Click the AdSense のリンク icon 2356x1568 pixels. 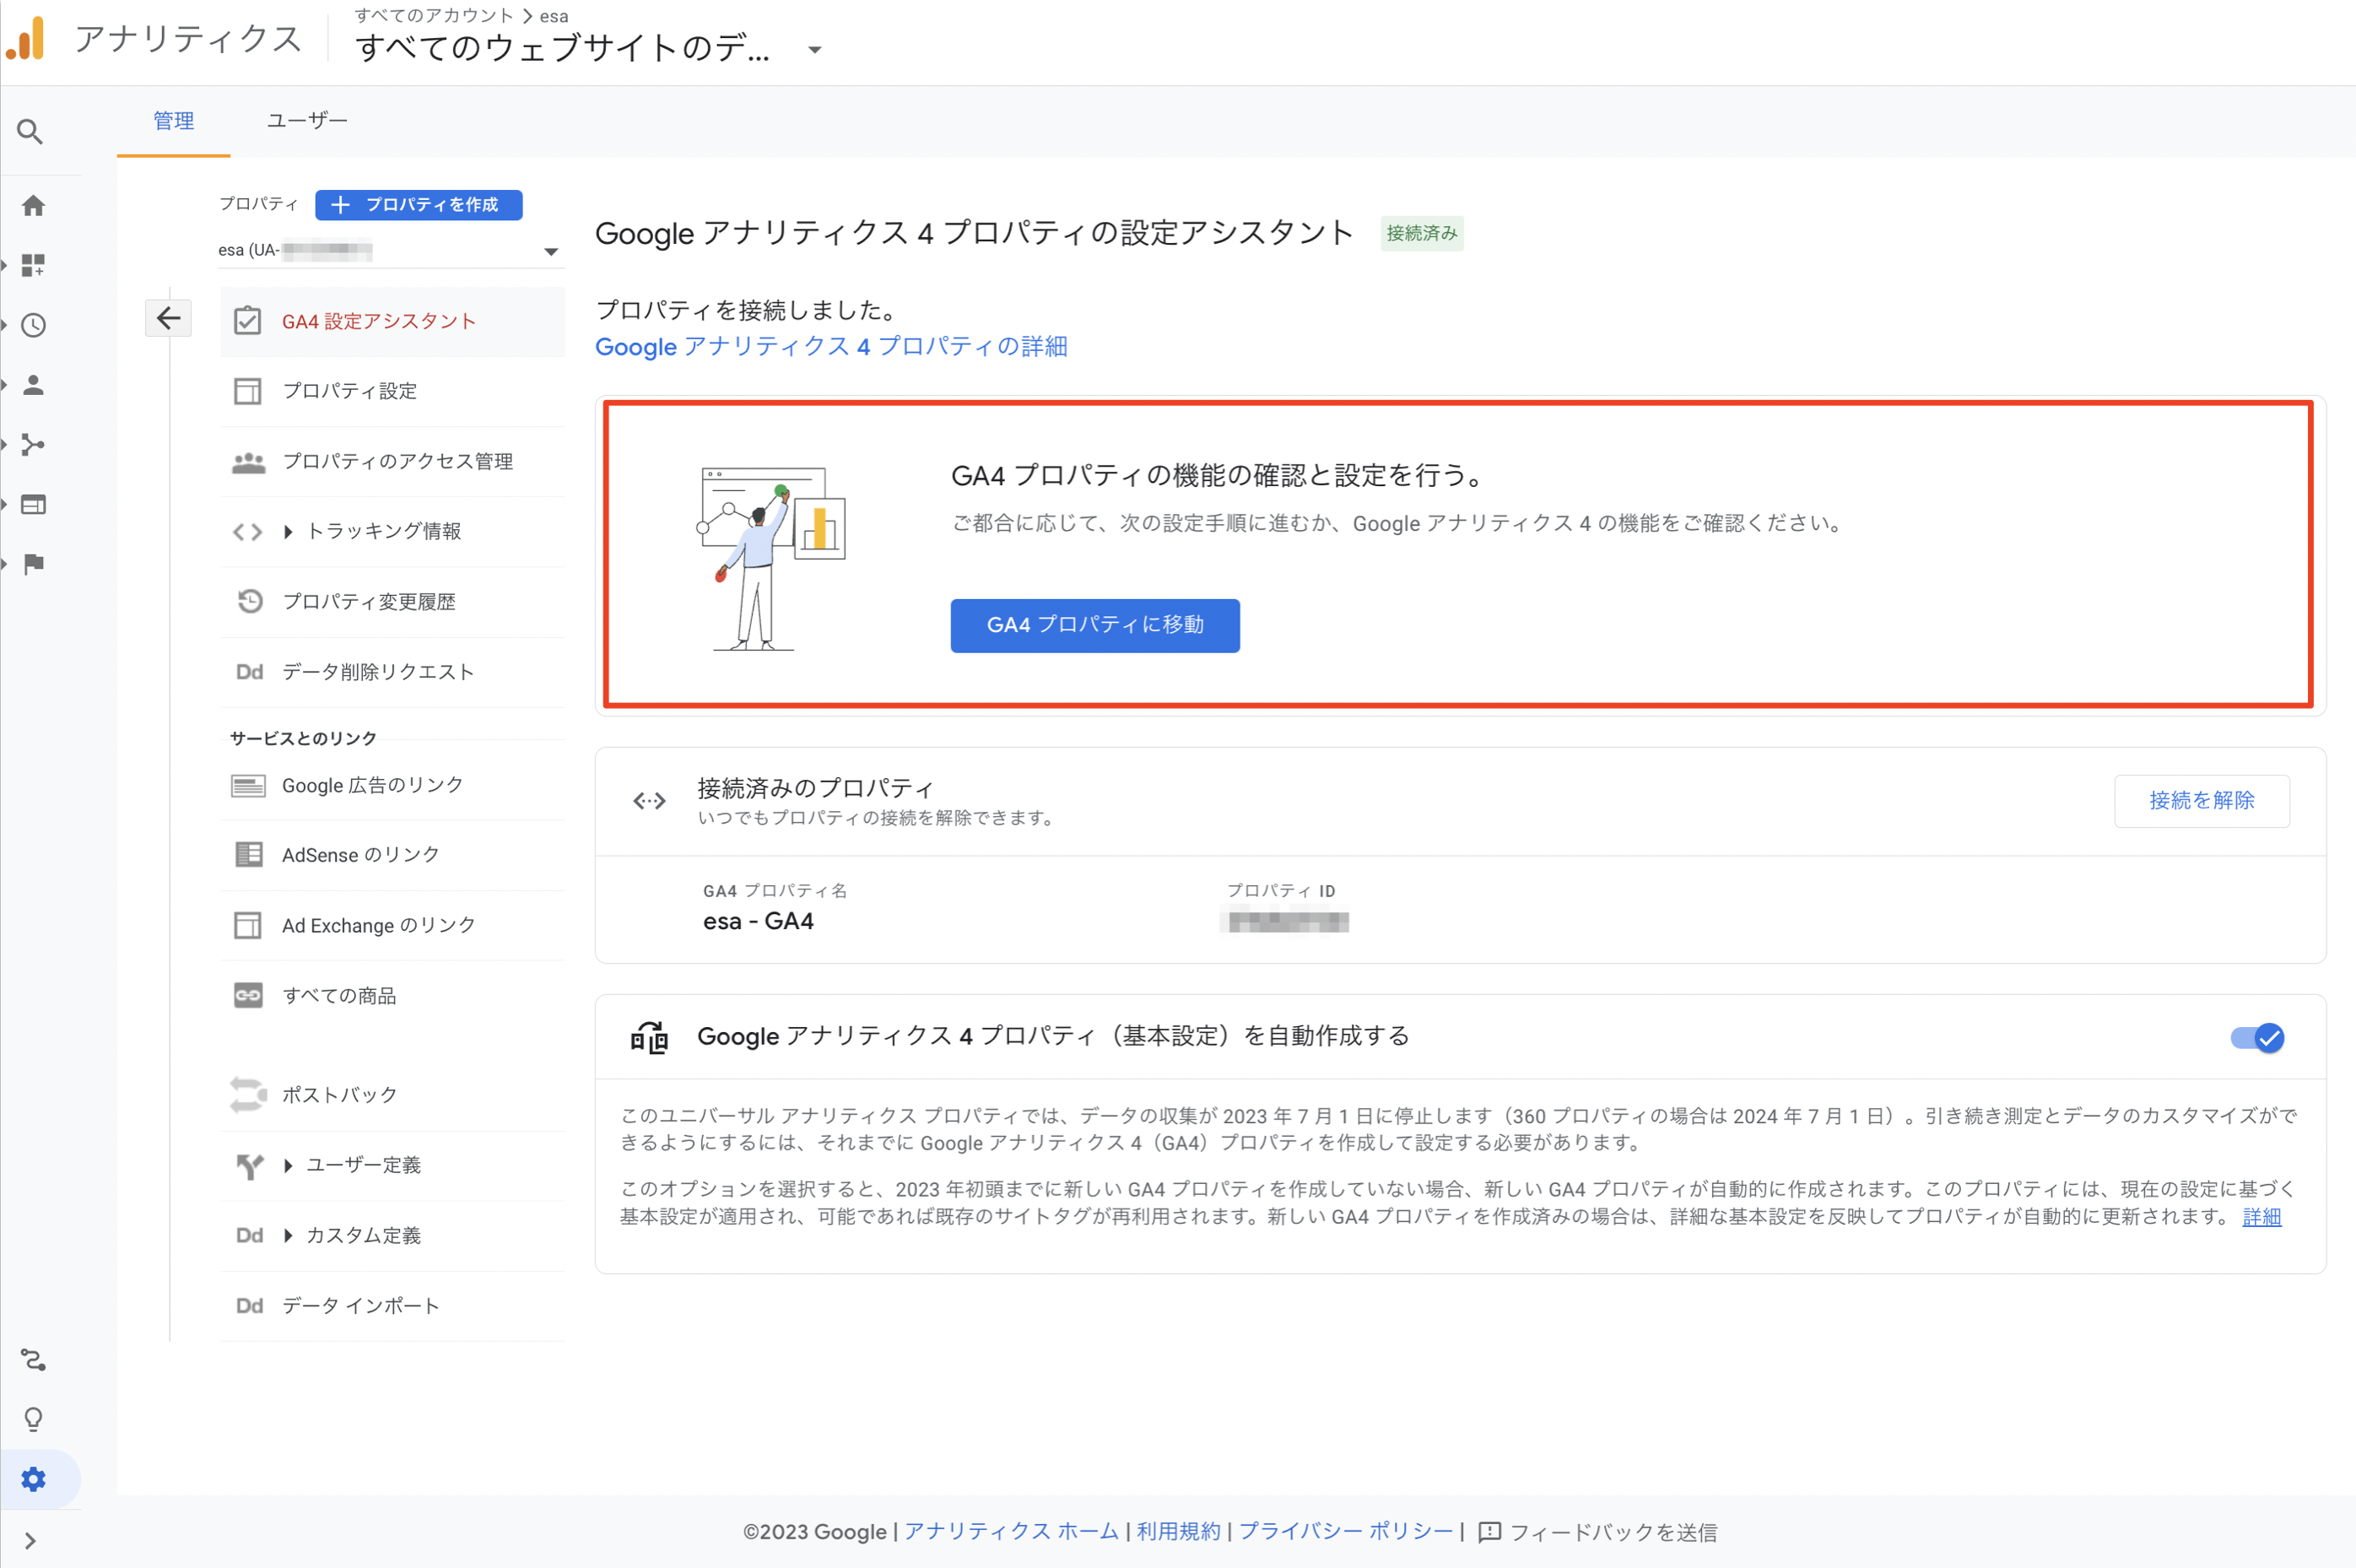[x=248, y=855]
